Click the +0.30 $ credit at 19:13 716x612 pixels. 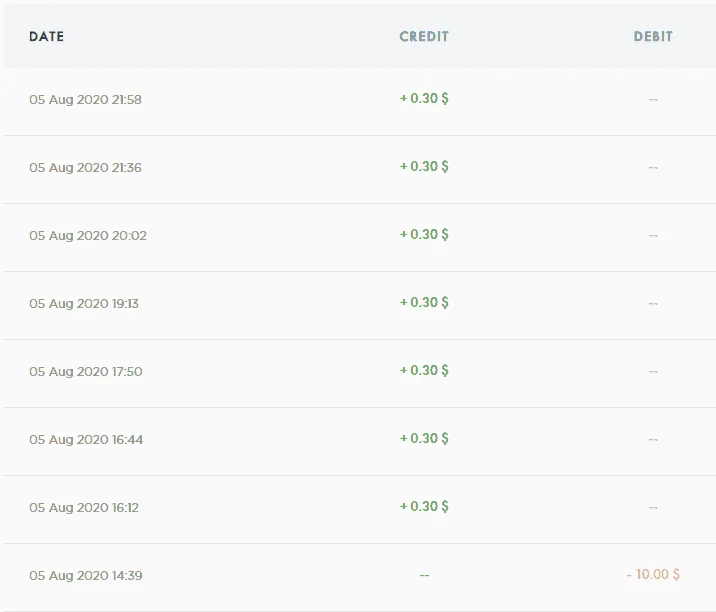[x=424, y=303]
